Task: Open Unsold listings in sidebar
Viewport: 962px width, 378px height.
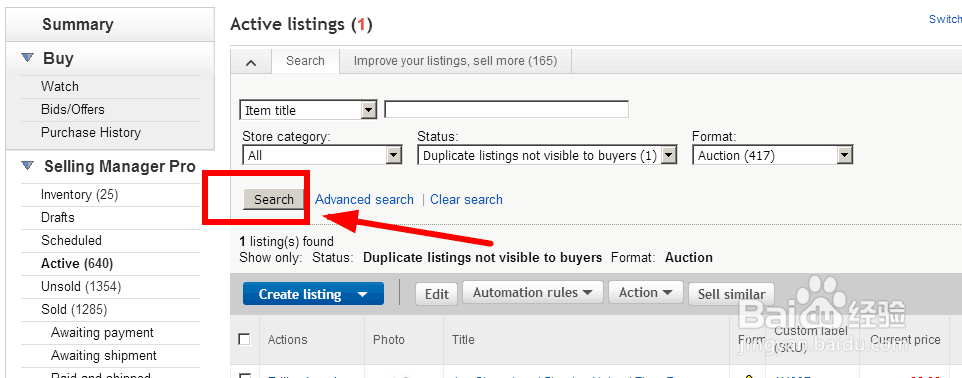Action: coord(81,287)
